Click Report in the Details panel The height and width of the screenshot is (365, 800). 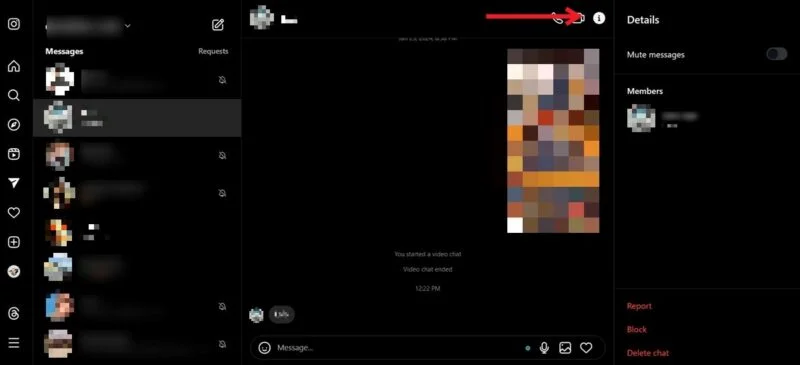(639, 306)
